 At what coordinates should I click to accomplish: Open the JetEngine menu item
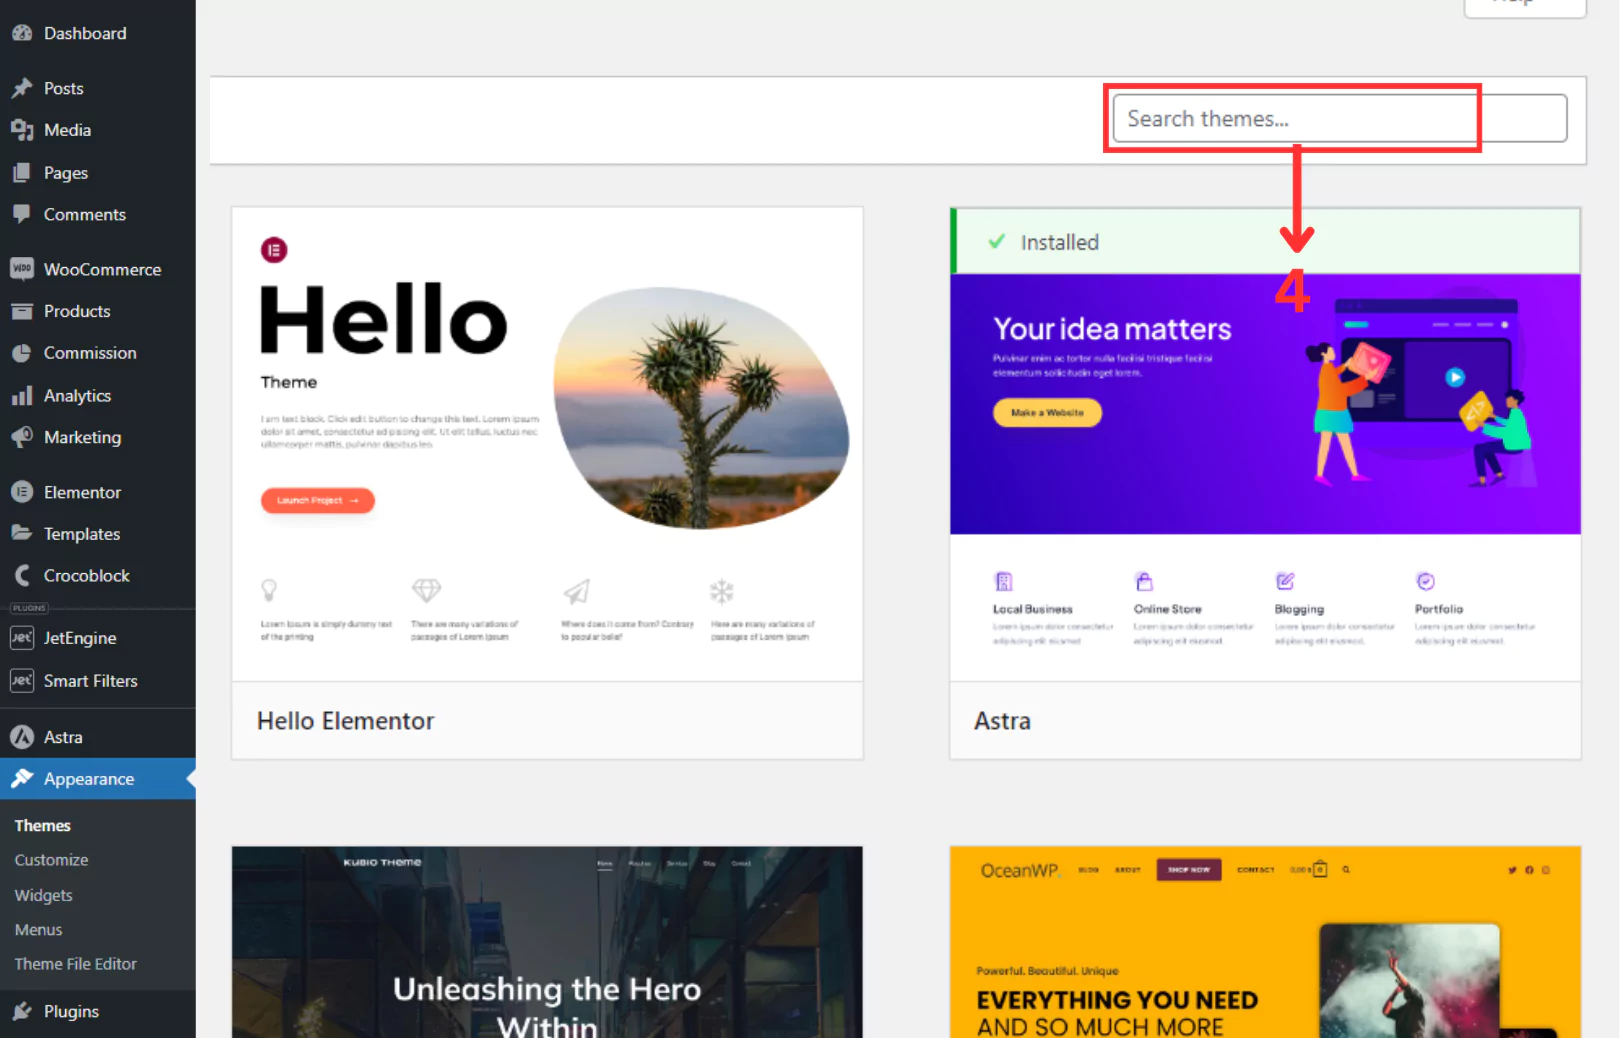click(x=98, y=638)
